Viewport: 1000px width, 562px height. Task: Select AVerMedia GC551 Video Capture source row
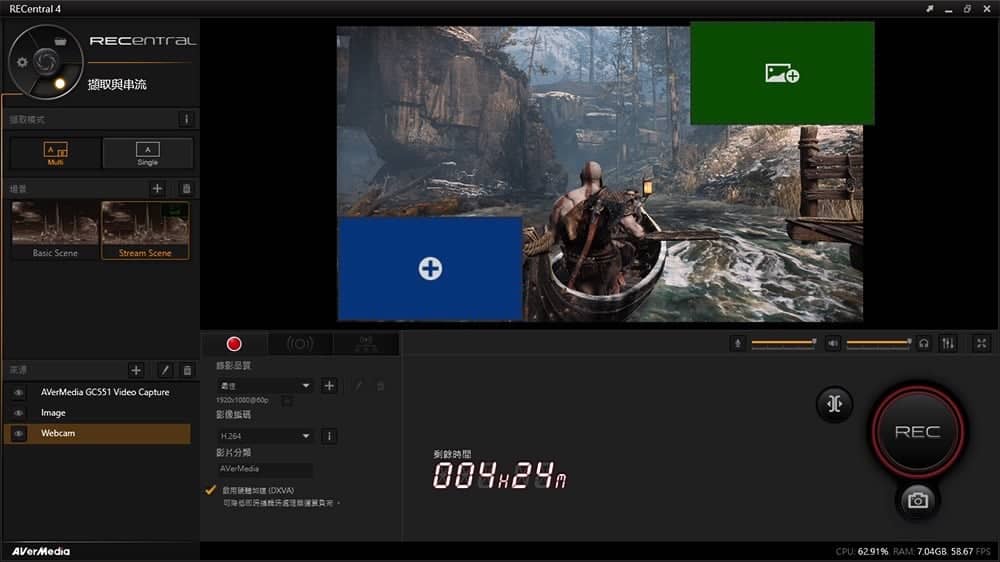click(98, 392)
